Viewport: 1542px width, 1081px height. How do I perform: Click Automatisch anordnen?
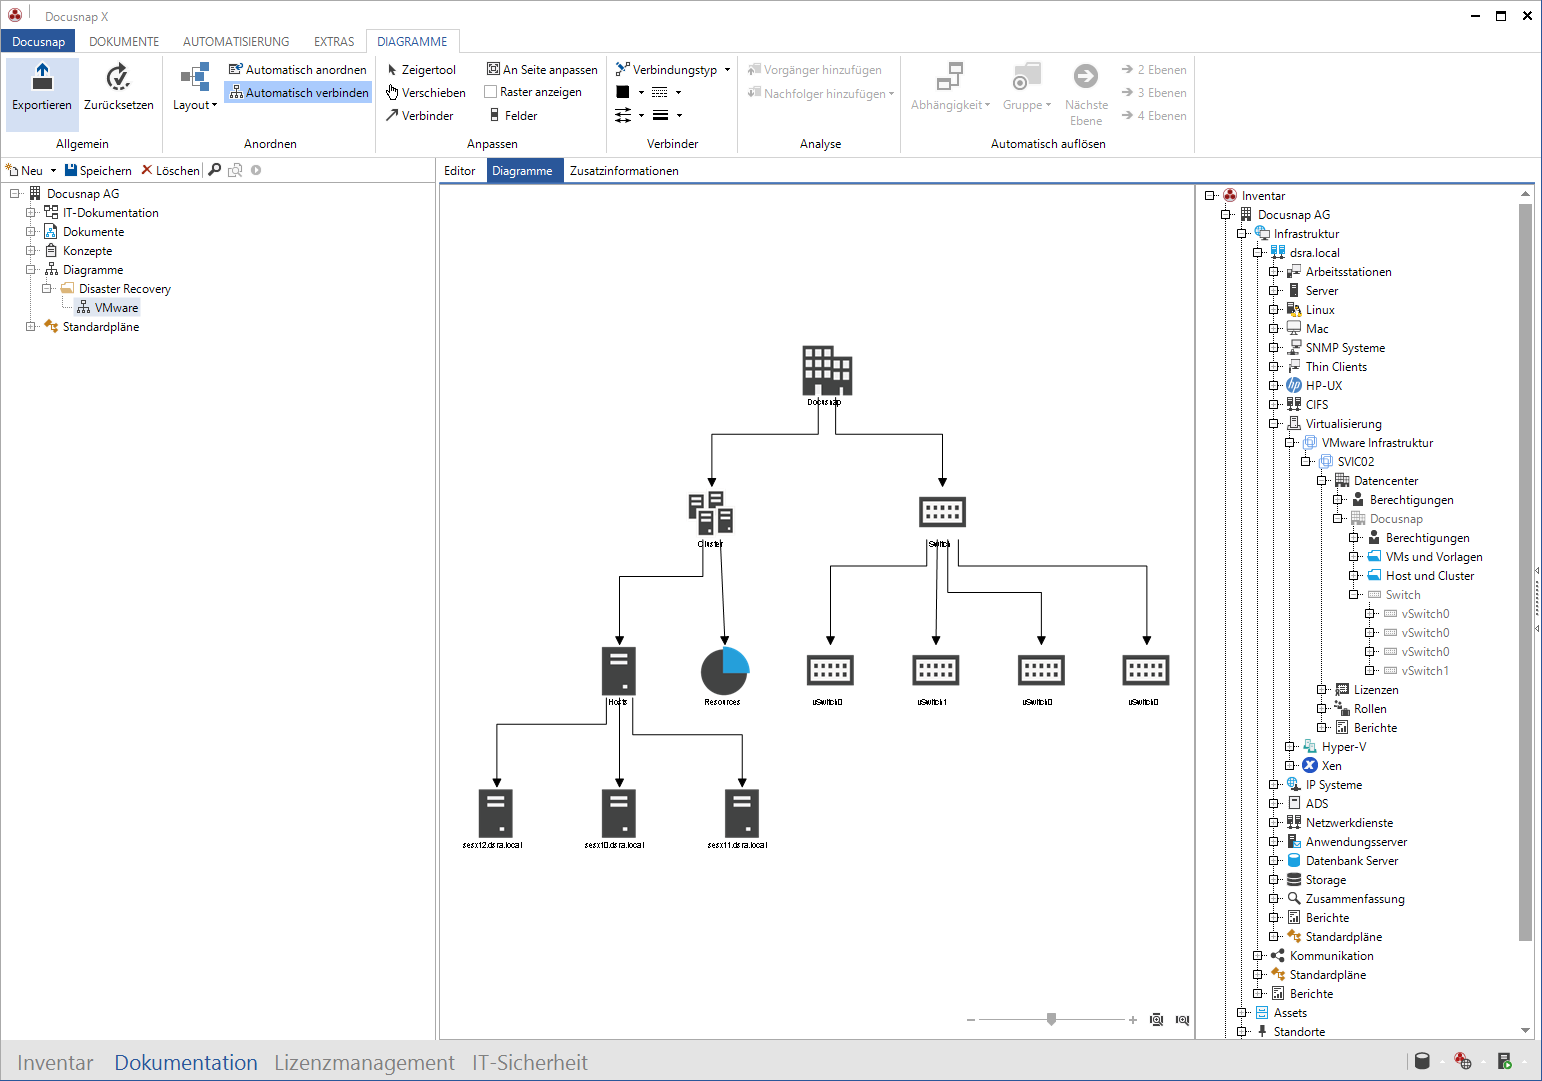pos(297,70)
